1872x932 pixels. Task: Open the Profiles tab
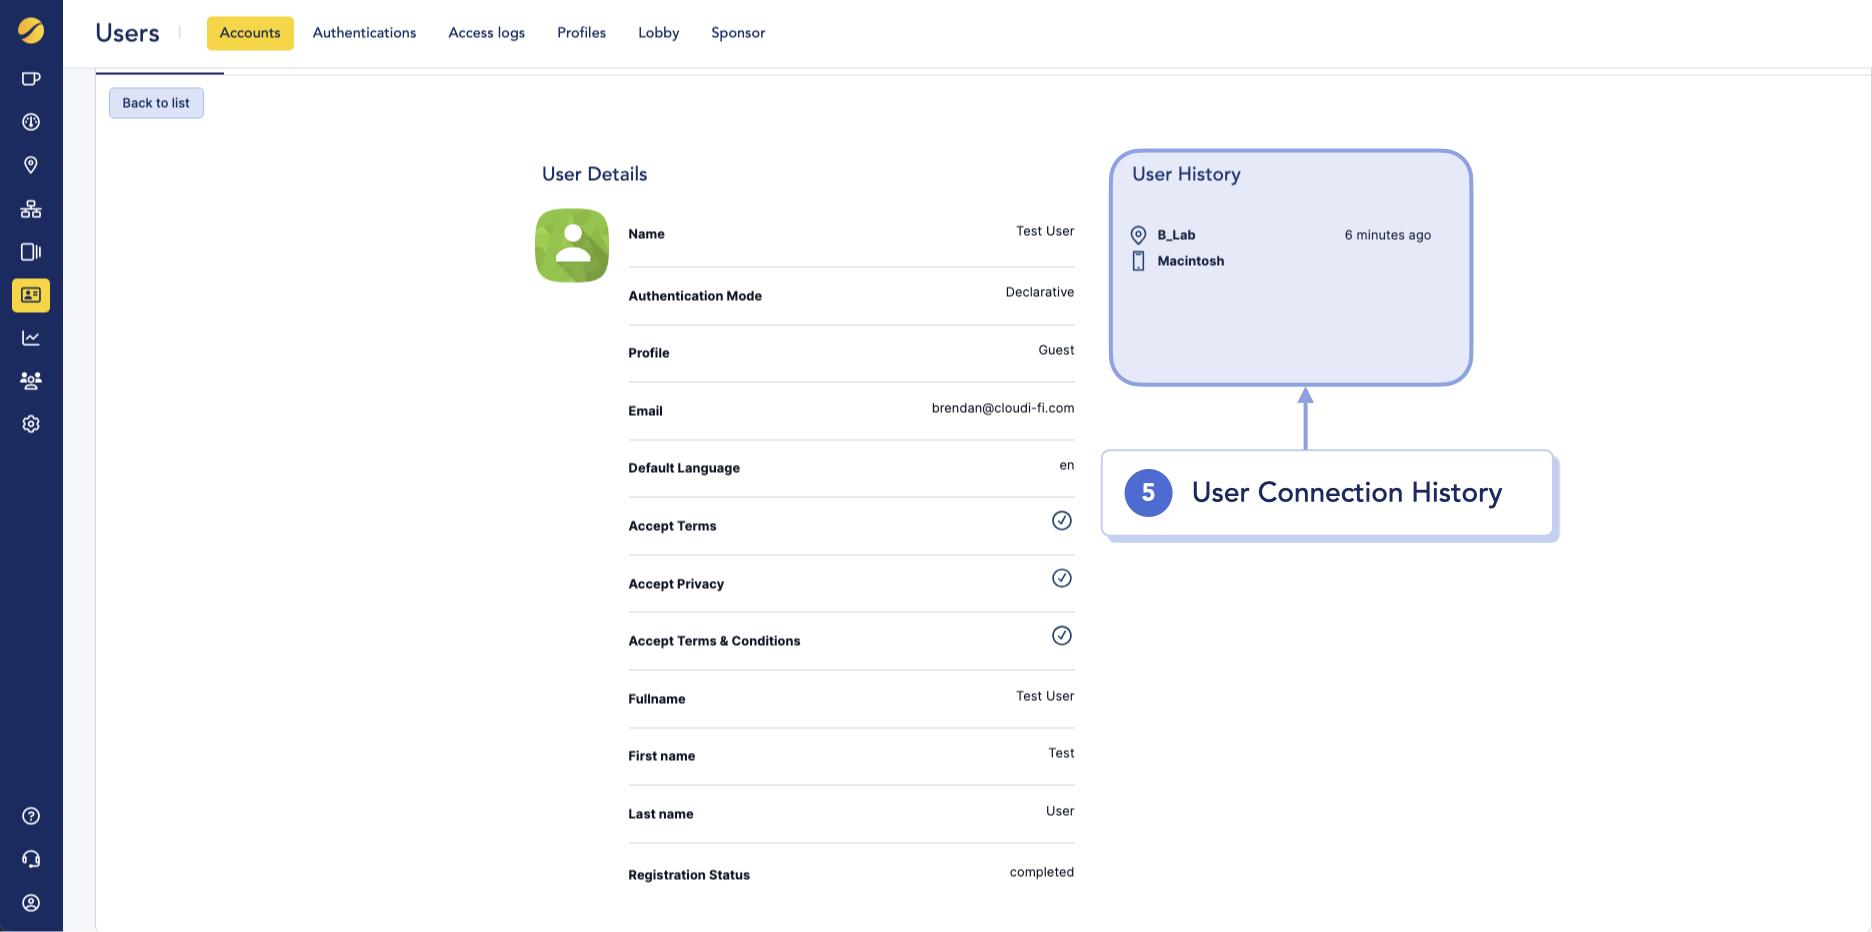581,33
